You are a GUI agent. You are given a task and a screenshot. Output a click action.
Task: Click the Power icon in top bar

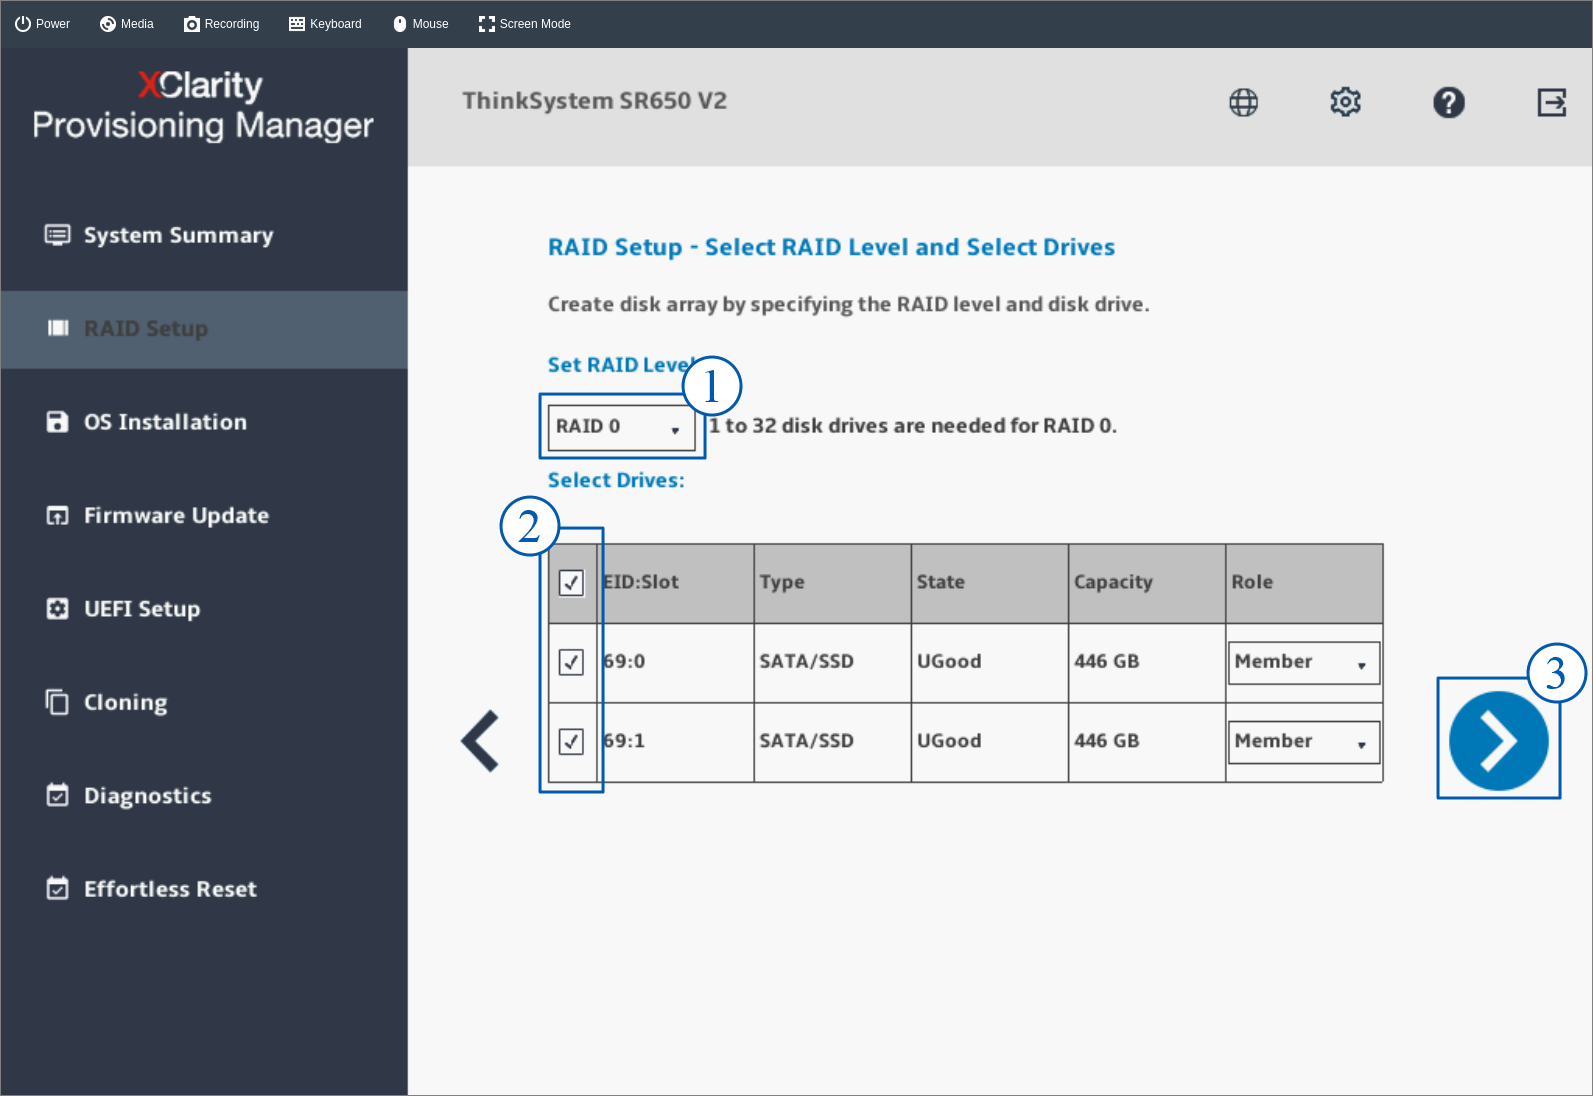[23, 24]
